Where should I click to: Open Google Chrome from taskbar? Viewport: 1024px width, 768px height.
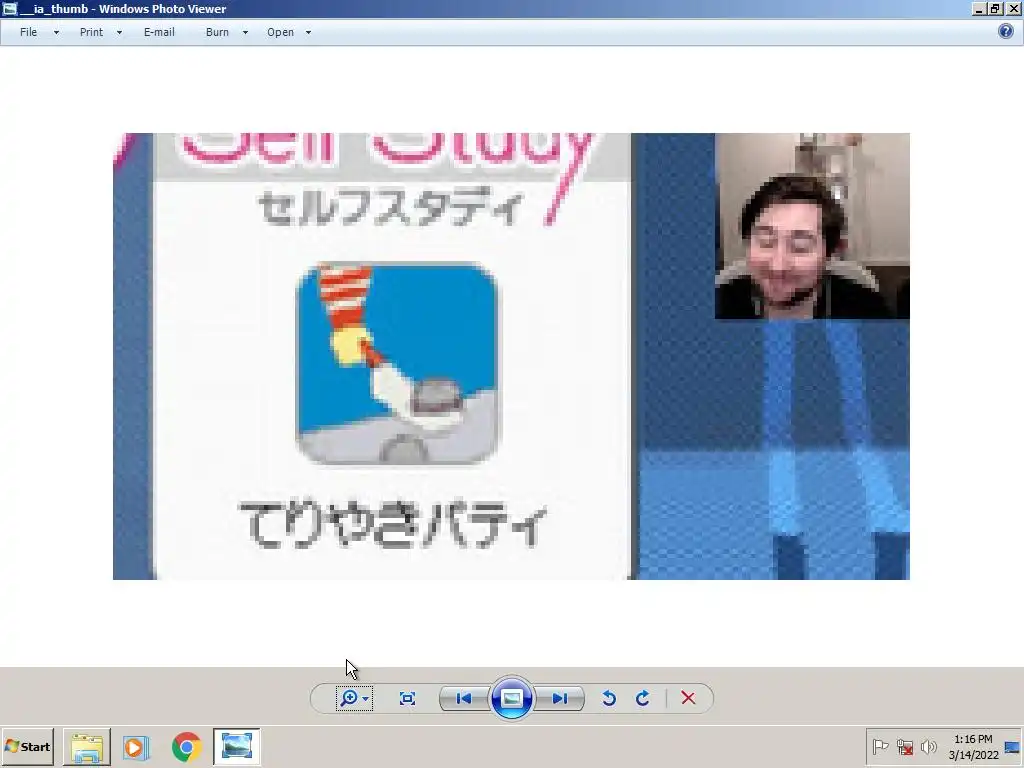(x=187, y=747)
